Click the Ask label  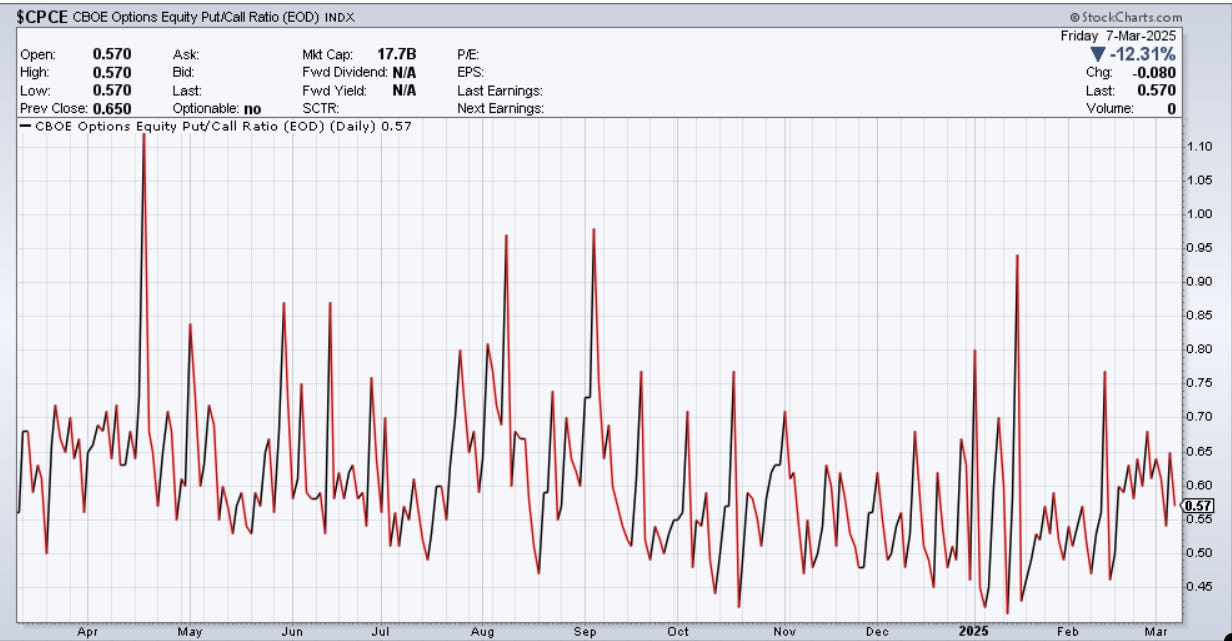pos(184,55)
